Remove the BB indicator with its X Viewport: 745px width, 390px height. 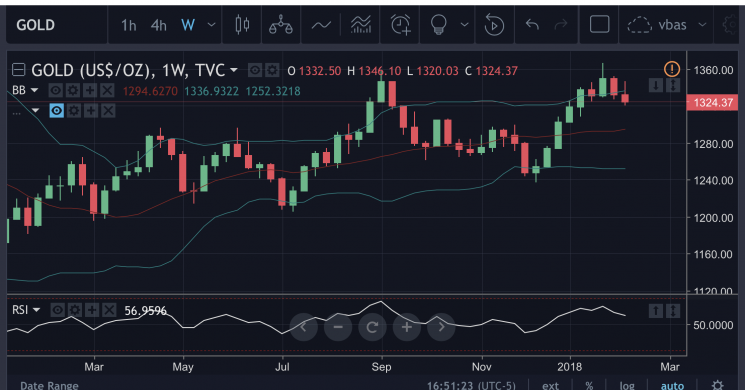tap(107, 90)
